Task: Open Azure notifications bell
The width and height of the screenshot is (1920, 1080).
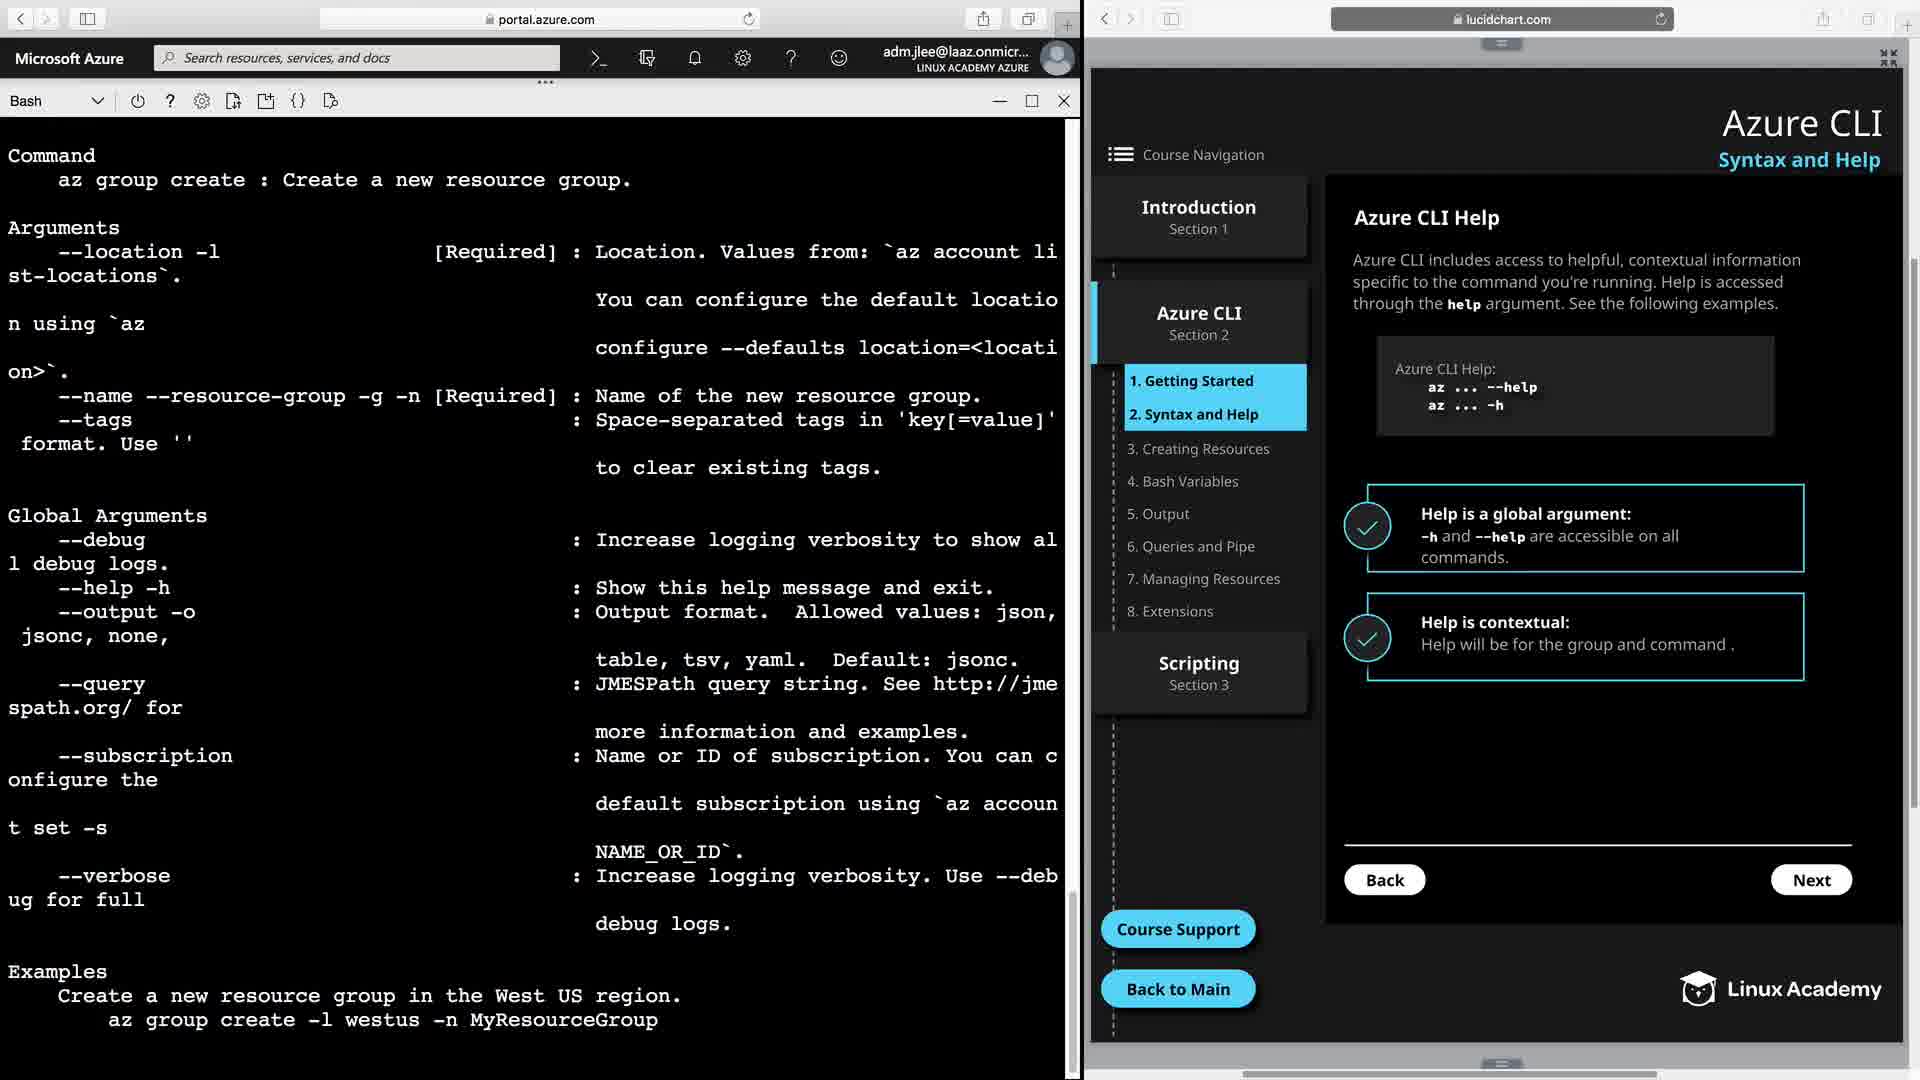Action: 695,58
